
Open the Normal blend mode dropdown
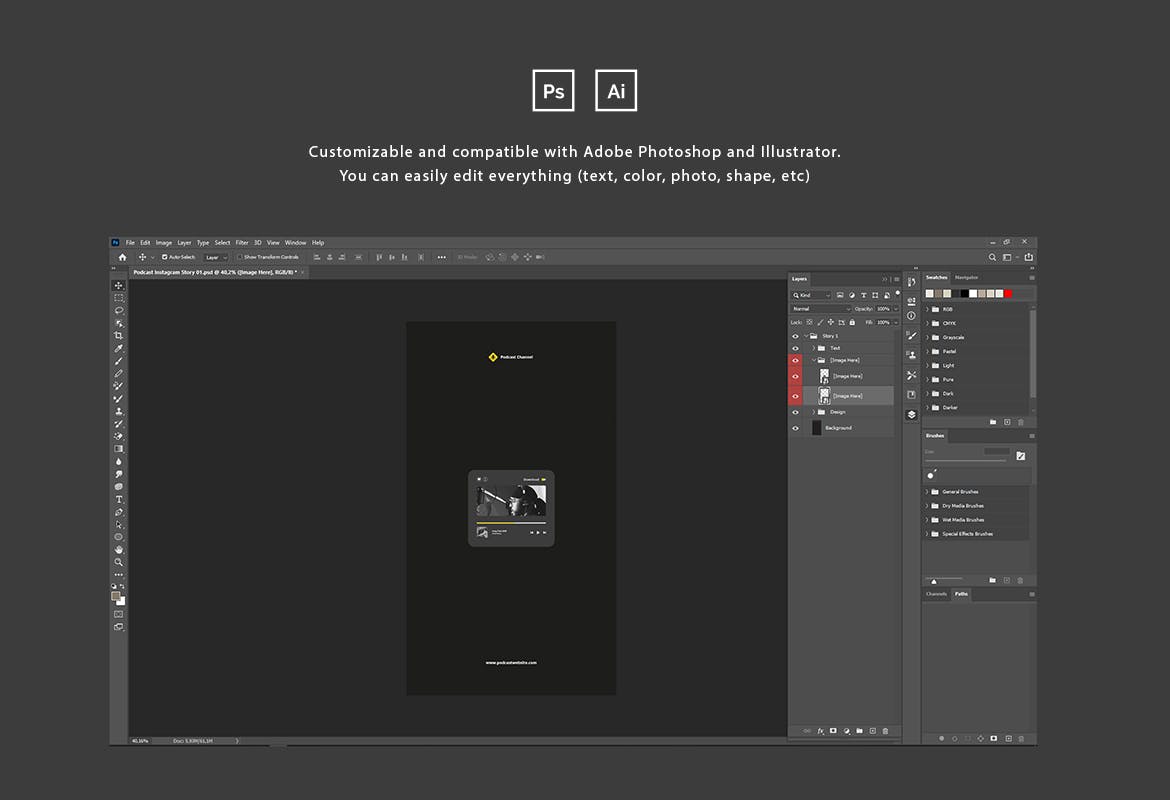click(820, 309)
